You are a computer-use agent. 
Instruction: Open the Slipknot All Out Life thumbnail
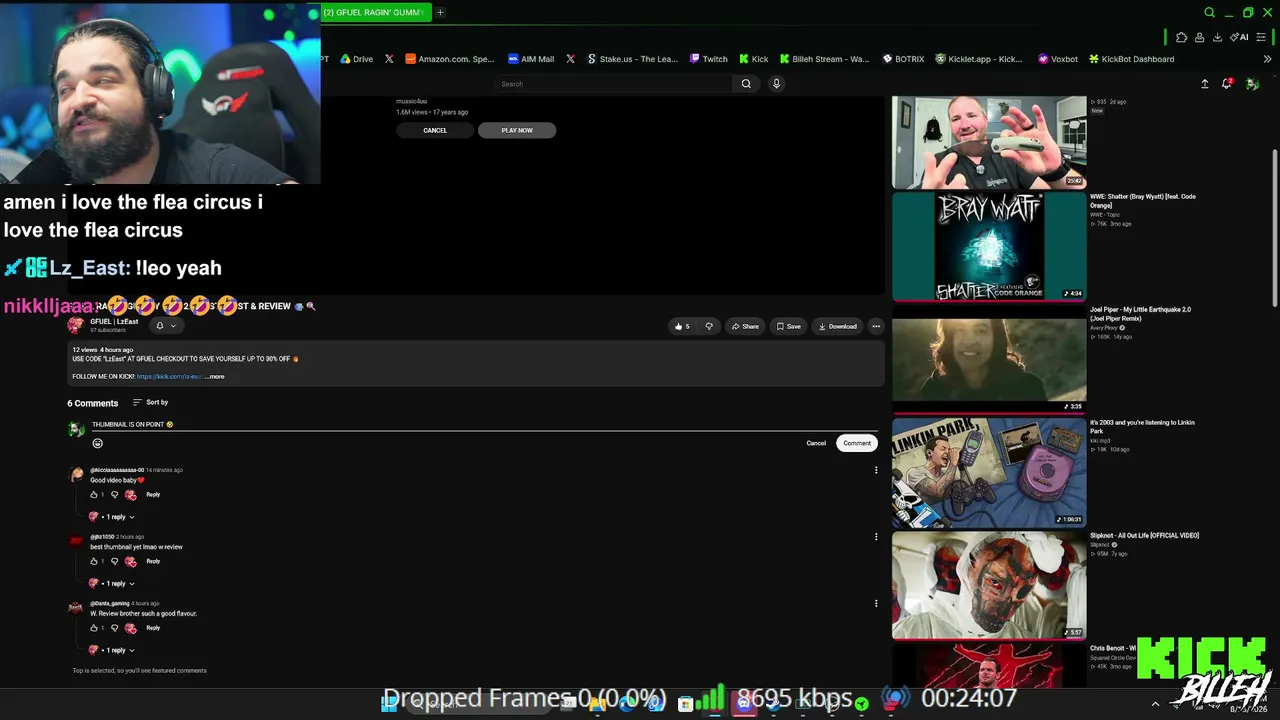989,585
